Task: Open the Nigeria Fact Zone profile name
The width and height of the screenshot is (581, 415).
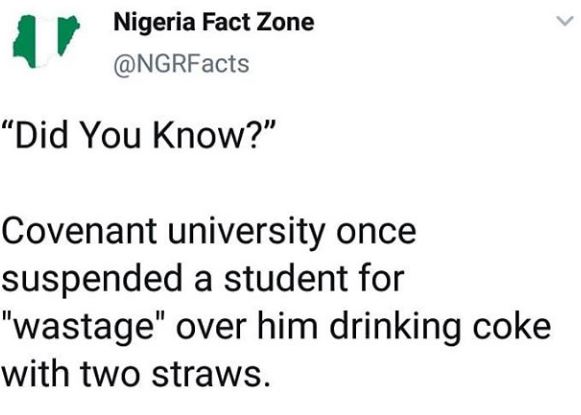Action: pyautogui.click(x=214, y=22)
